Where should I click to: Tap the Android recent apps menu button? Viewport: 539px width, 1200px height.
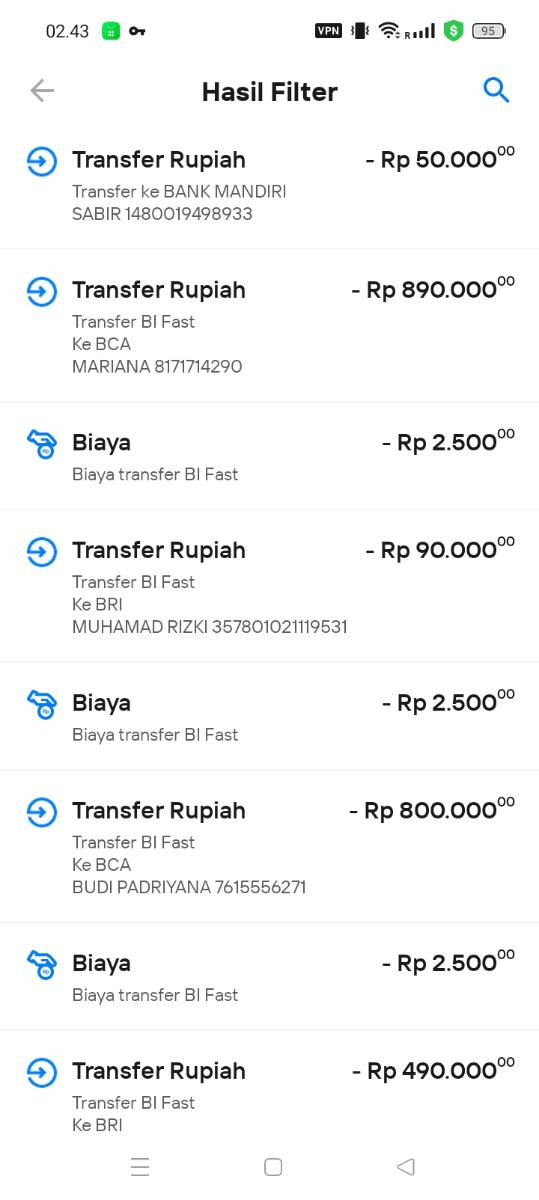click(140, 1167)
